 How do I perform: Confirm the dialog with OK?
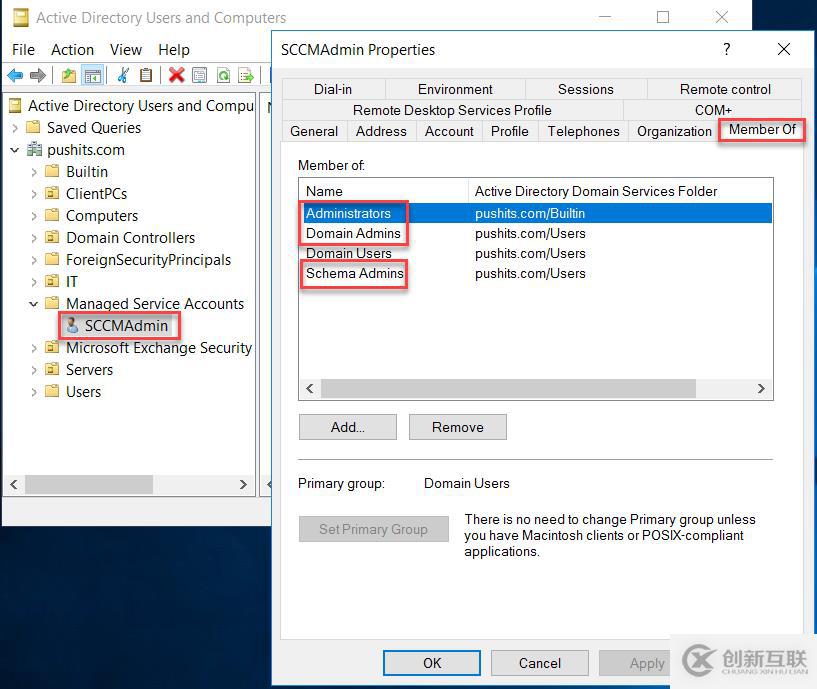(432, 663)
